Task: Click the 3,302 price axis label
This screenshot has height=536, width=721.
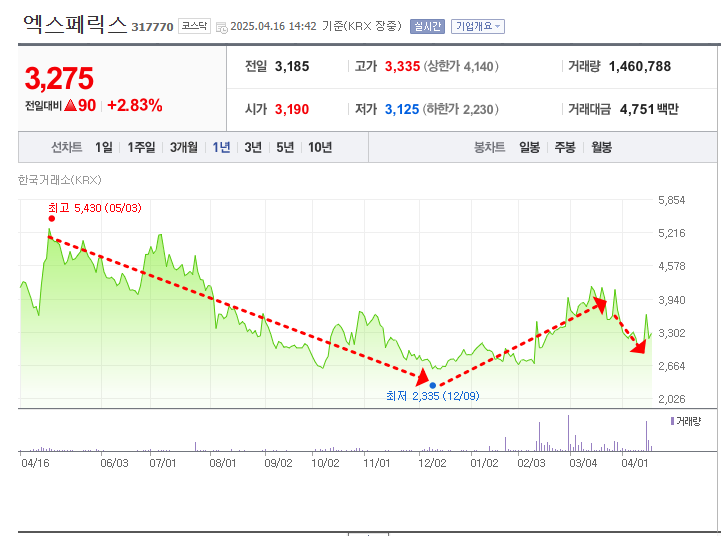Action: coord(672,333)
